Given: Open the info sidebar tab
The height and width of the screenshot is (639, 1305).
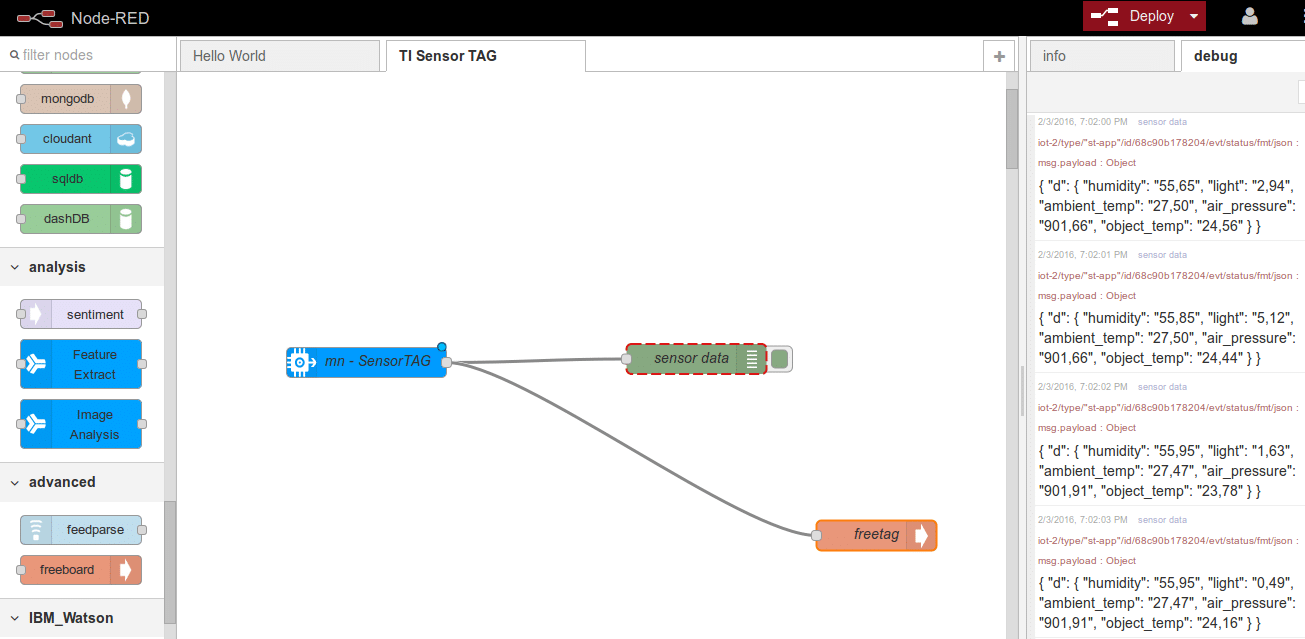Looking at the screenshot, I should coord(1102,56).
